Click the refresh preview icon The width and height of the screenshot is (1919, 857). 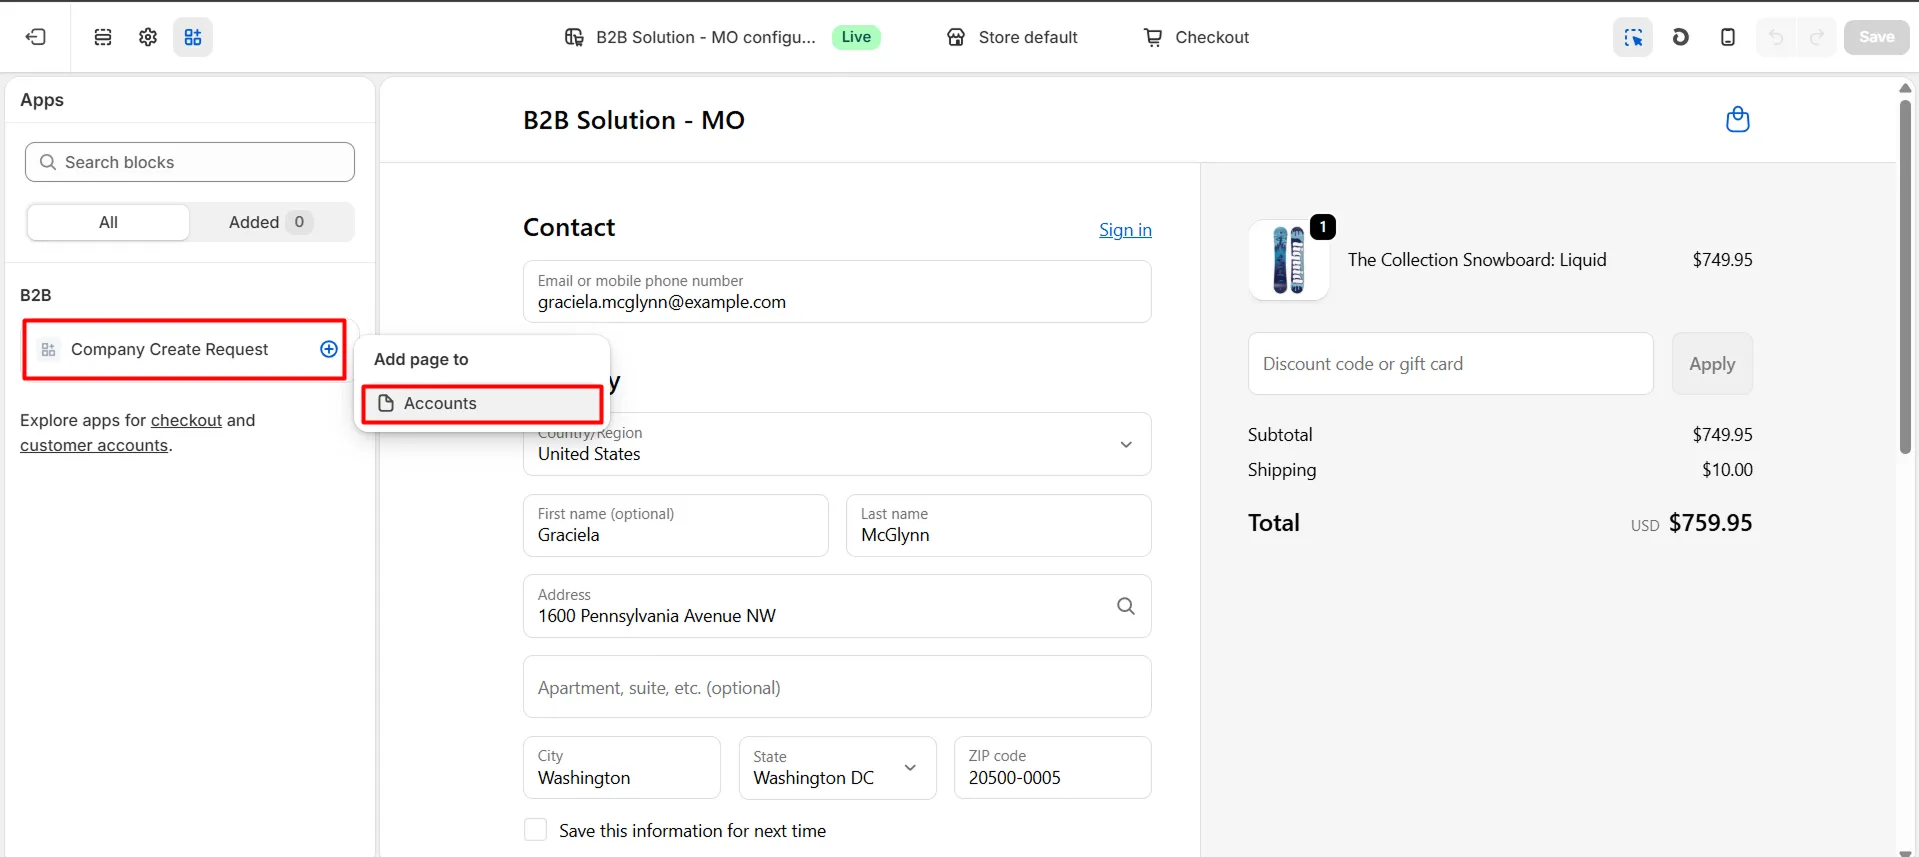tap(1680, 37)
